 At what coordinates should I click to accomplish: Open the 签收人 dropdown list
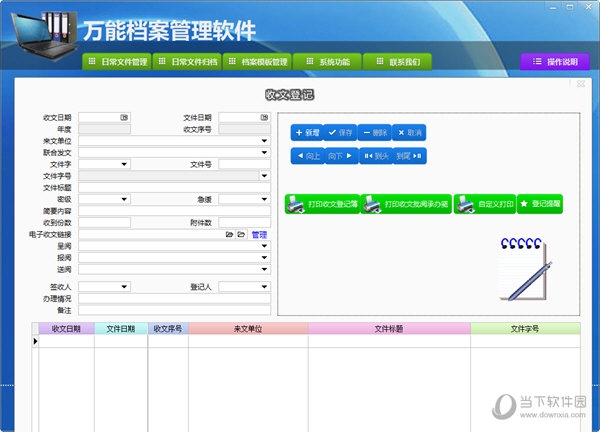click(x=124, y=287)
